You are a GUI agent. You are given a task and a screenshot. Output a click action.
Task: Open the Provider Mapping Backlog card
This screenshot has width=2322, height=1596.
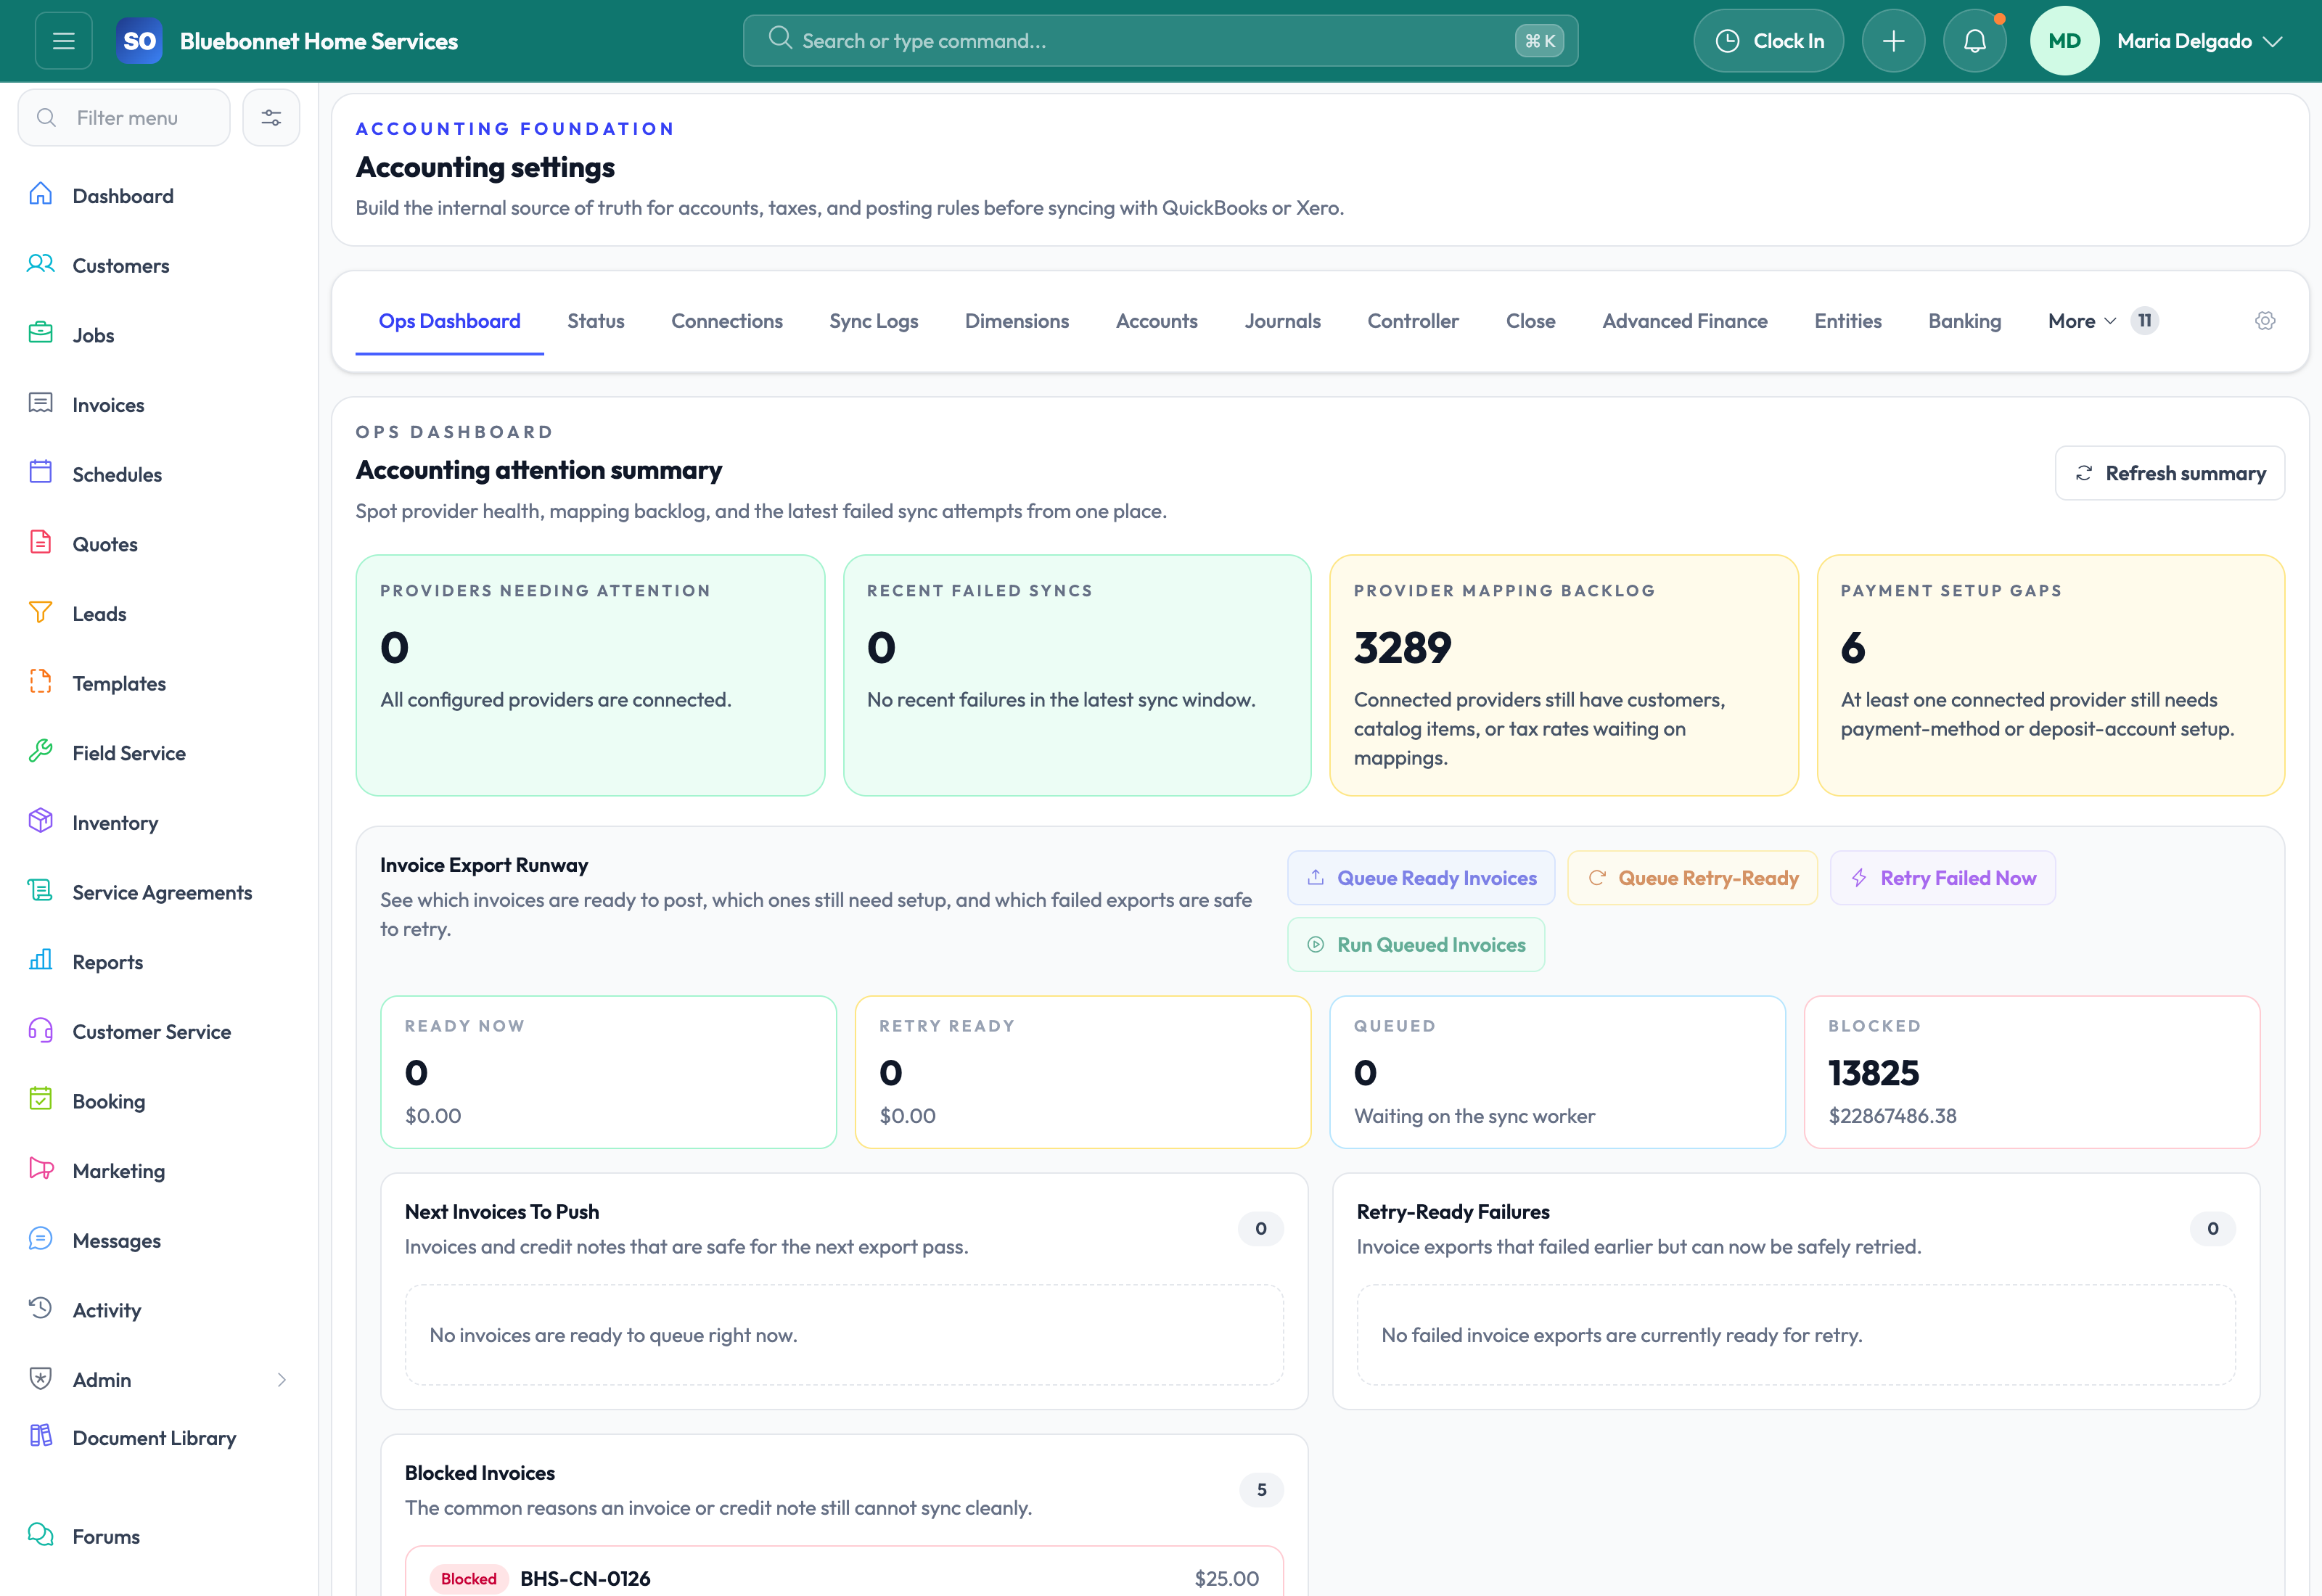click(1564, 675)
